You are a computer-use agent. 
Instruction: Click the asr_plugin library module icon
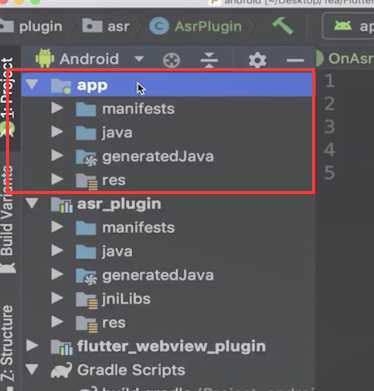pyautogui.click(x=62, y=205)
